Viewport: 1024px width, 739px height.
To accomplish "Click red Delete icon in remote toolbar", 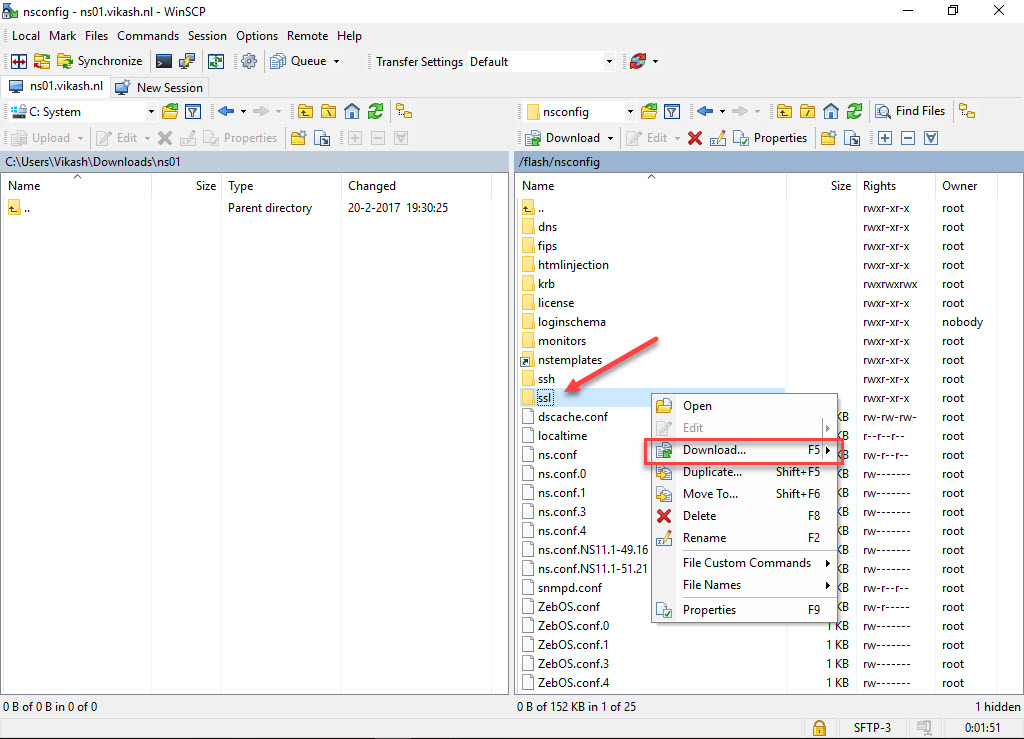I will (695, 138).
